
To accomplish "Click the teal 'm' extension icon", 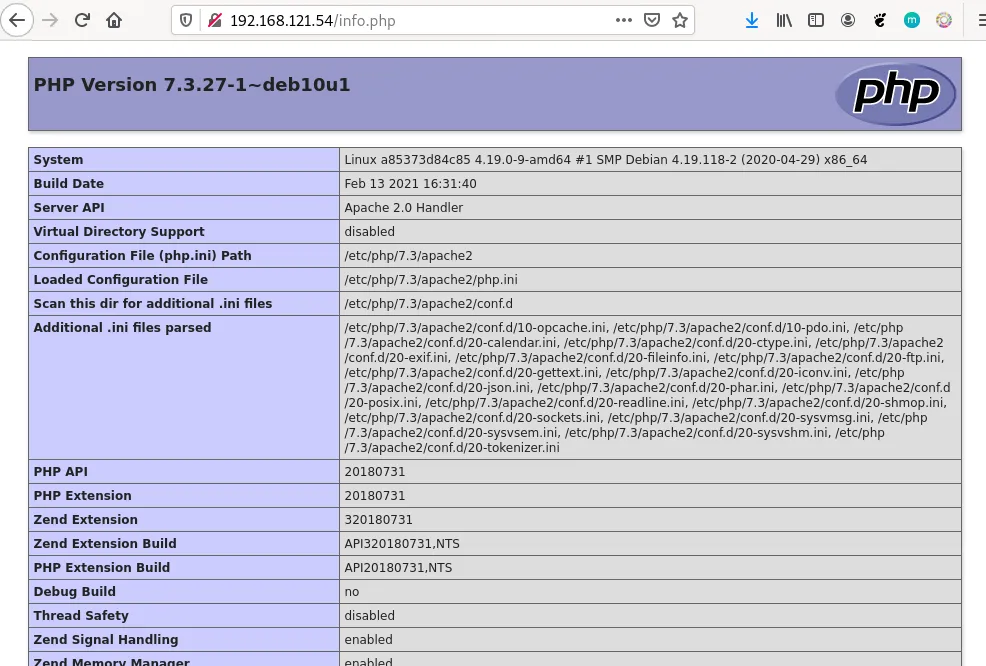I will point(912,20).
